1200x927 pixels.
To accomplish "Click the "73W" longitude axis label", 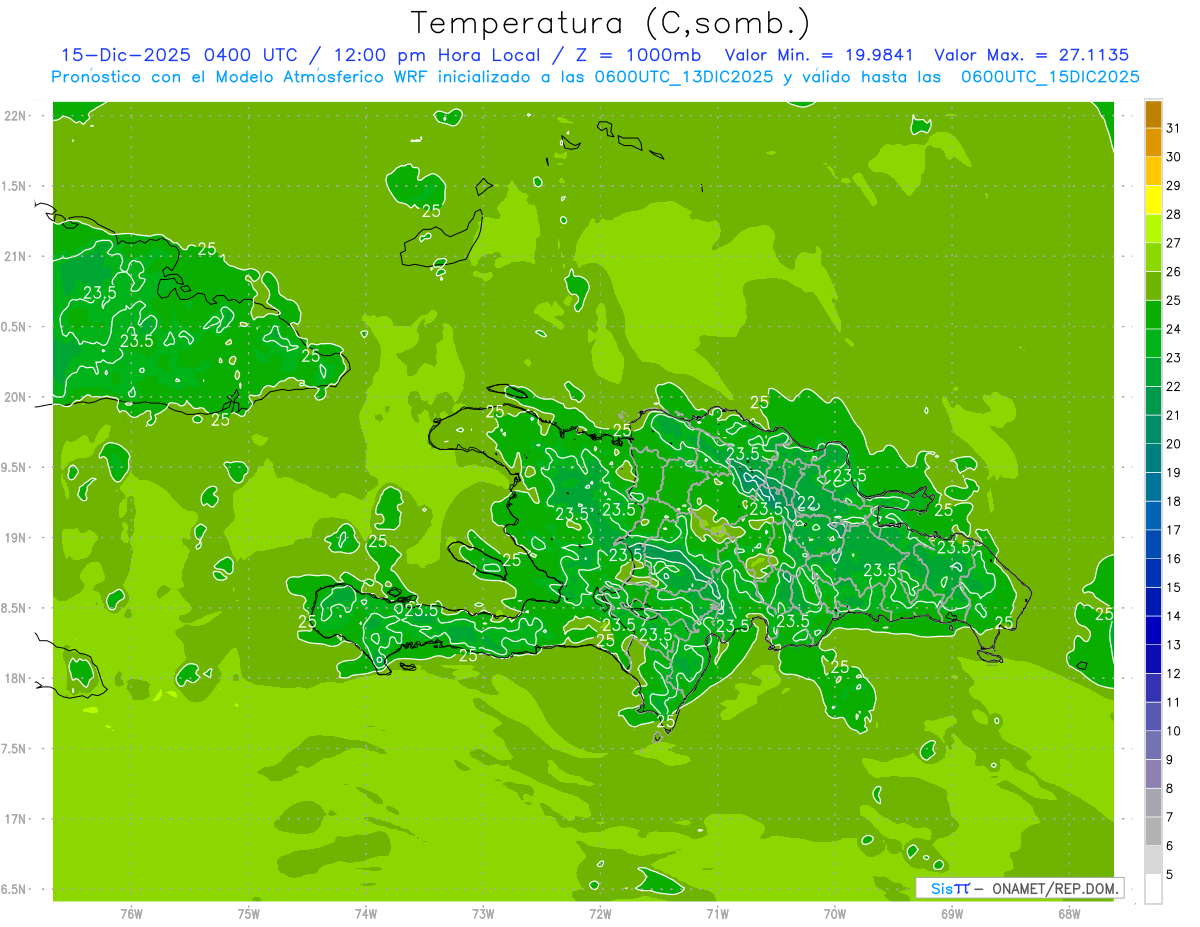I will (x=483, y=914).
